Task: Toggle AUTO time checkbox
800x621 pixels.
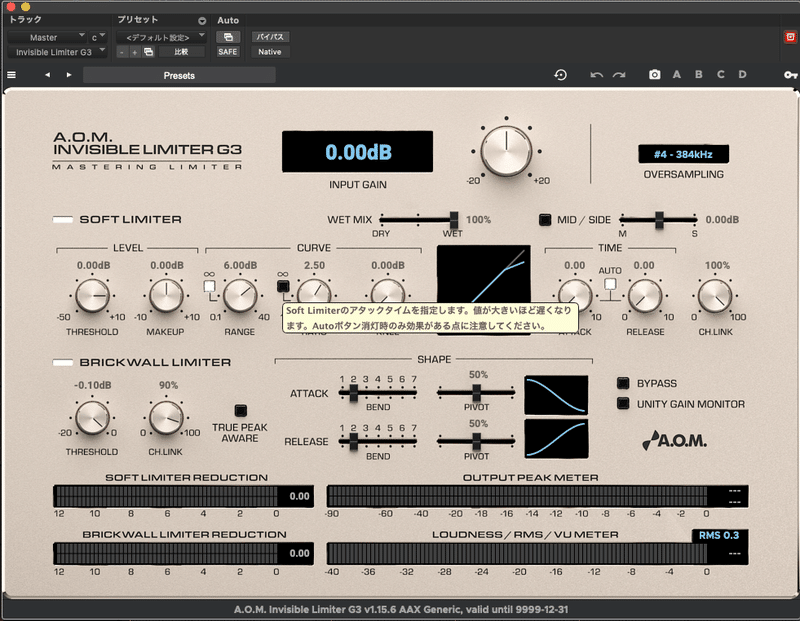Action: click(x=610, y=284)
